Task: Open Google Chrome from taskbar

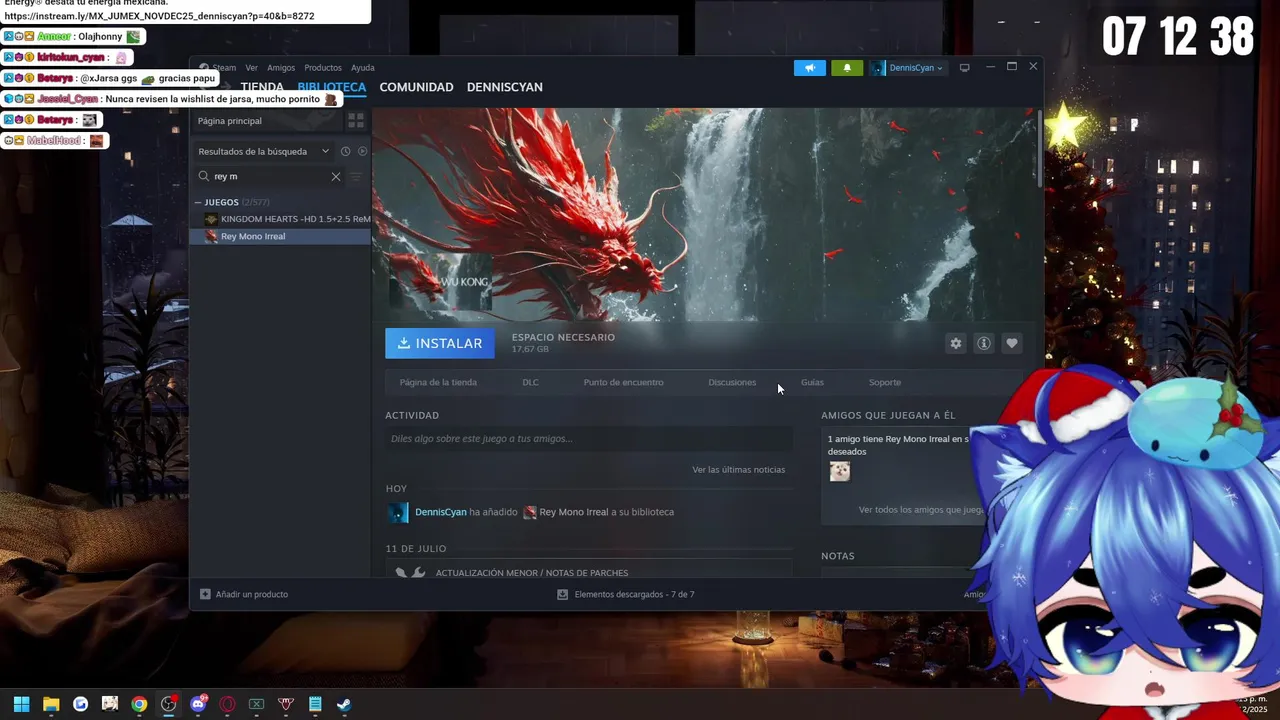Action: pos(139,704)
